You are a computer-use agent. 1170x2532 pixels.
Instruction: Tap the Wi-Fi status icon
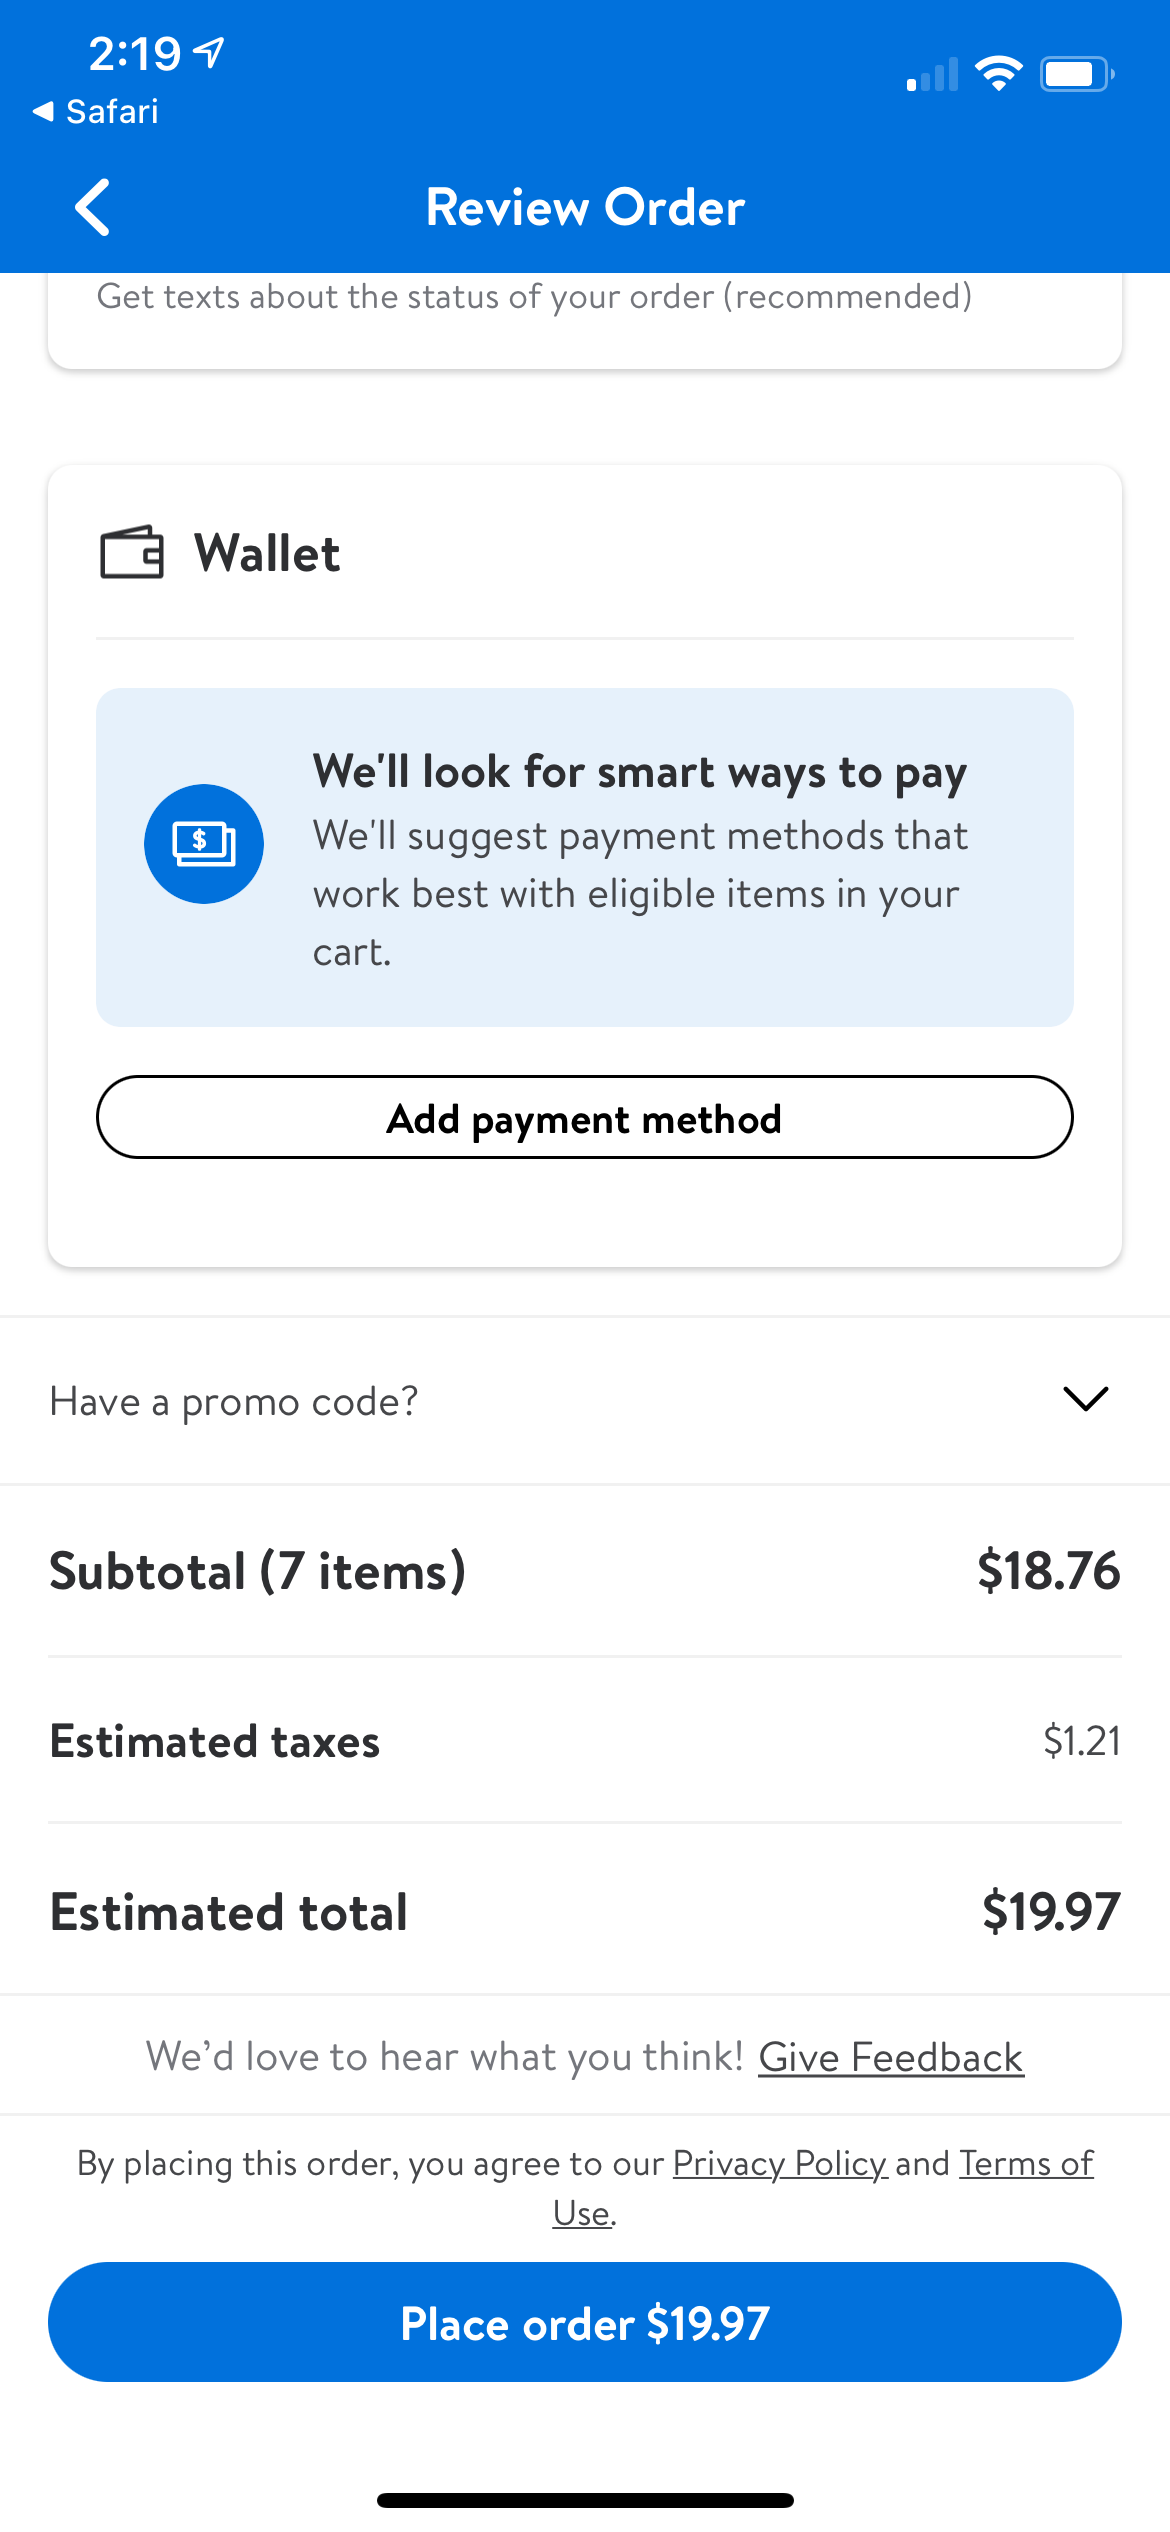998,74
